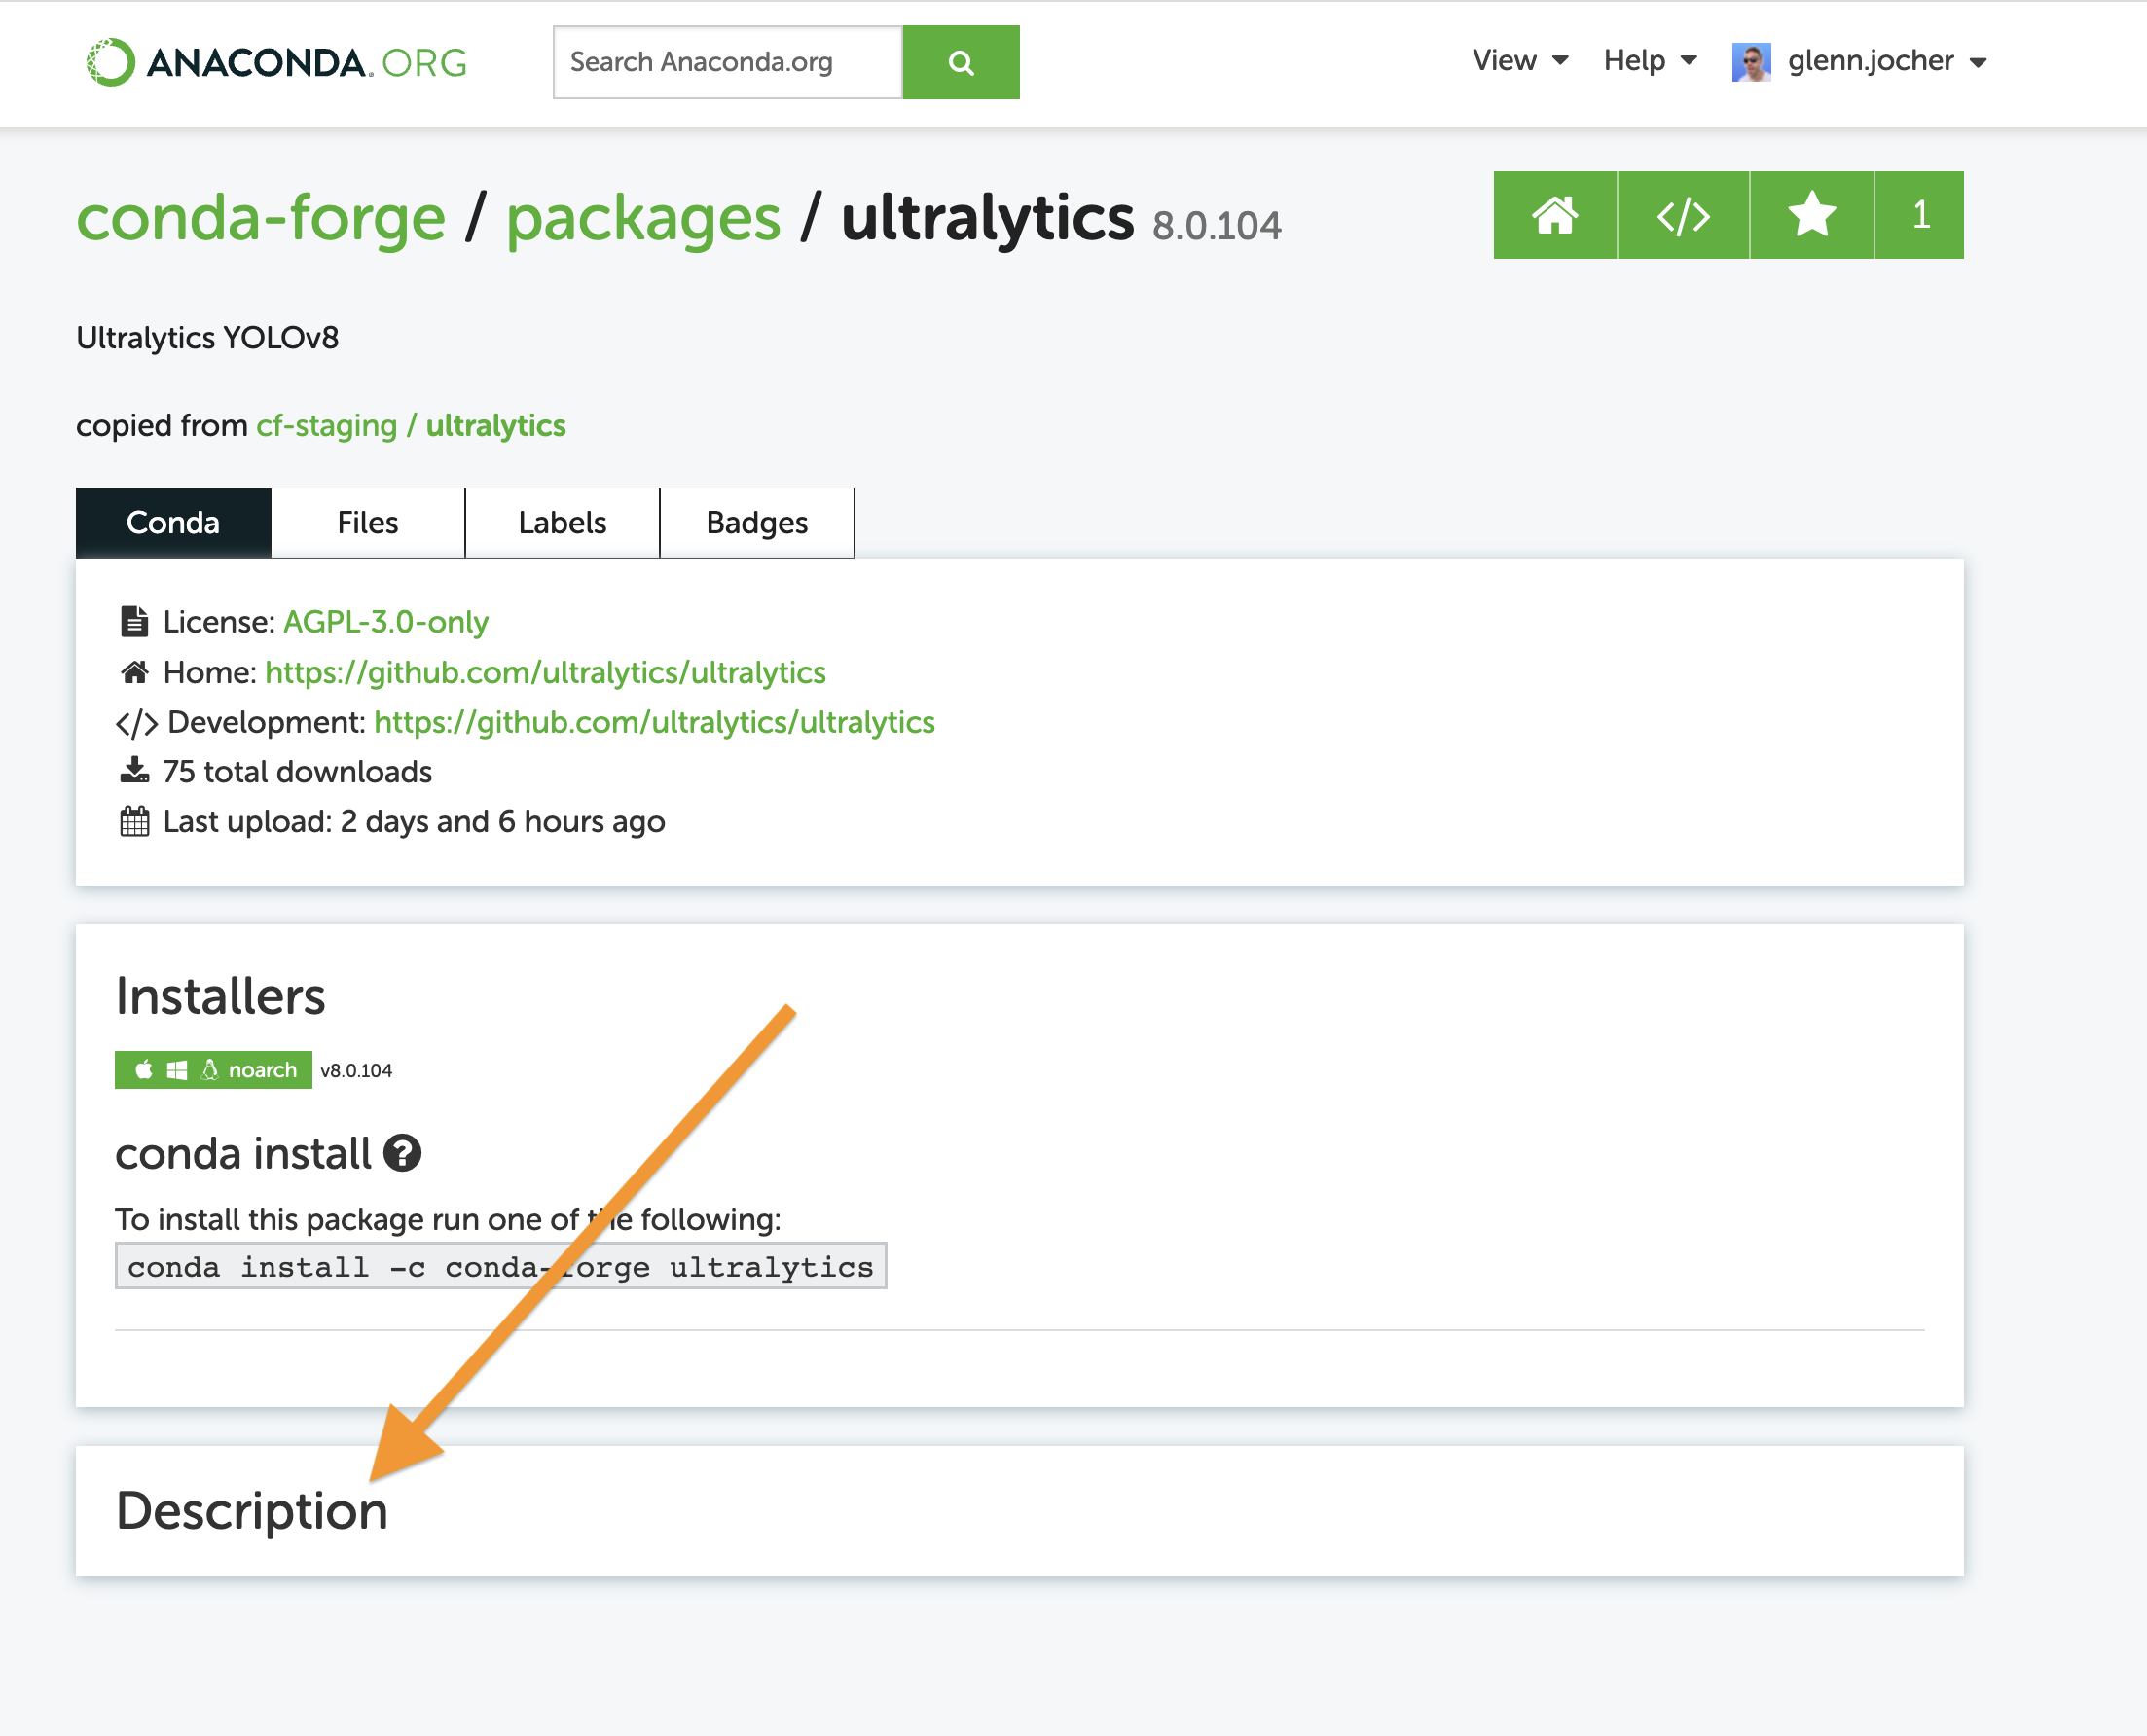
Task: Click the calendar icon beside last upload
Action: [x=134, y=820]
